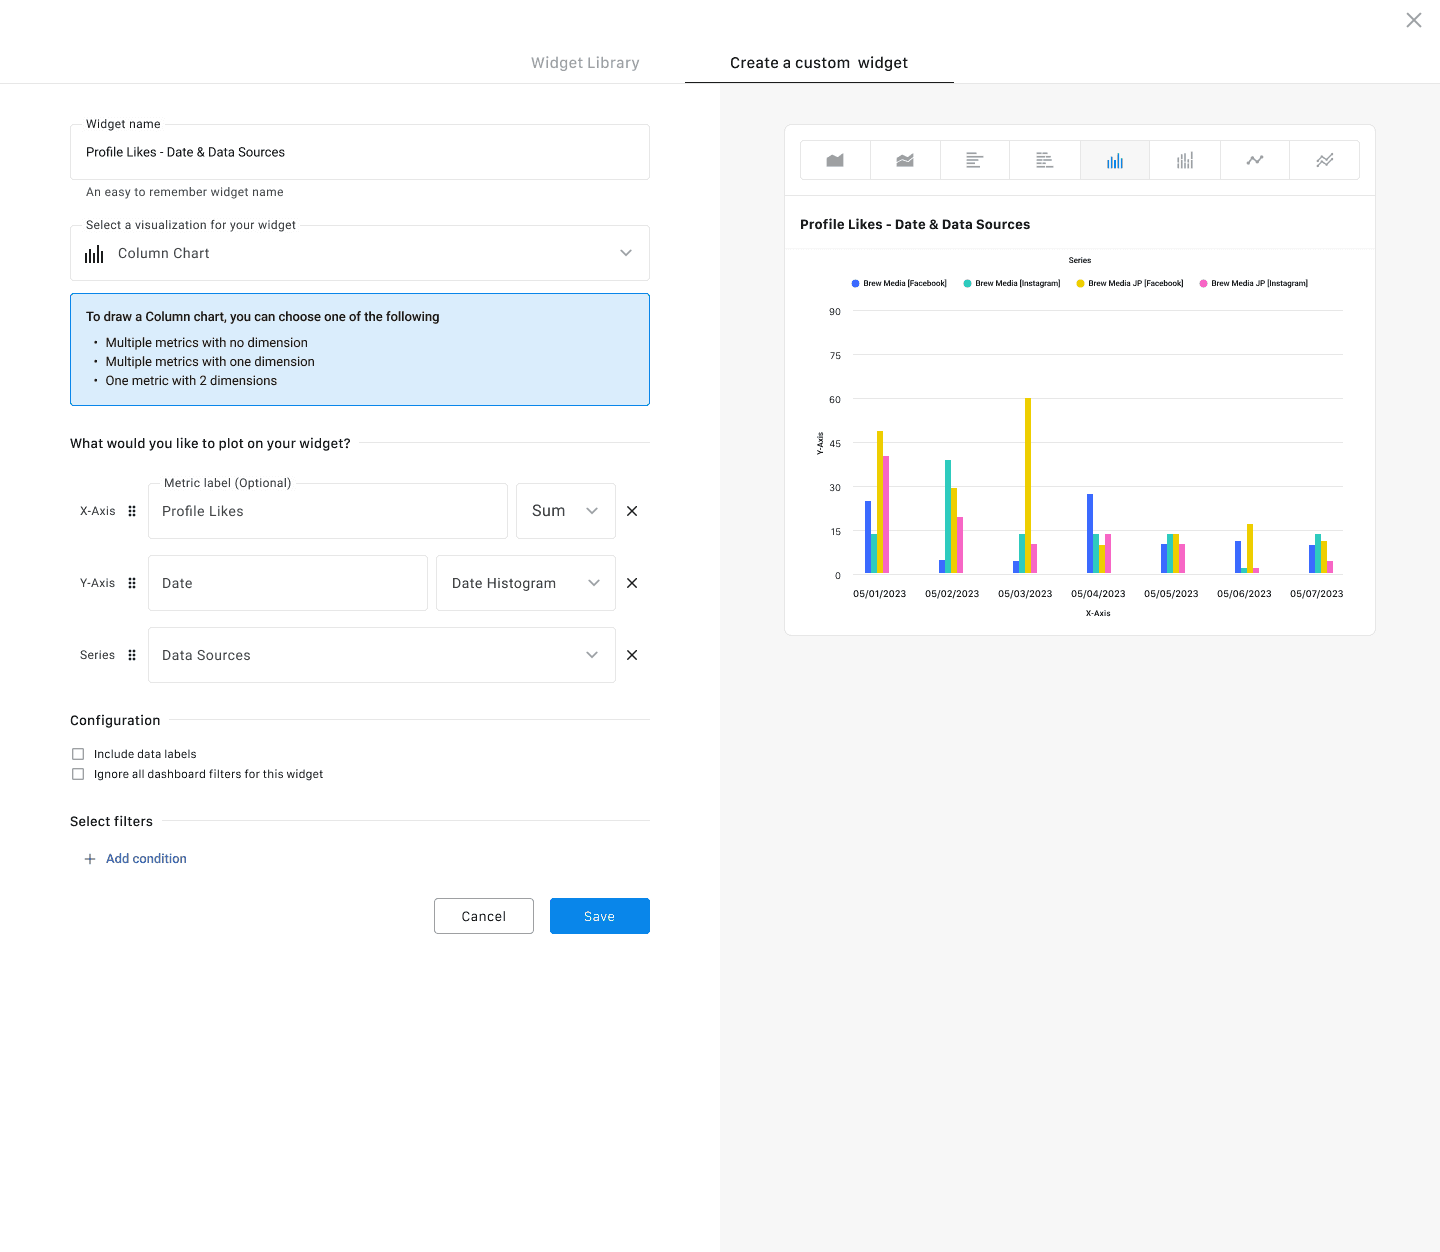
Task: Open the Sum aggregation dropdown
Action: tap(565, 511)
